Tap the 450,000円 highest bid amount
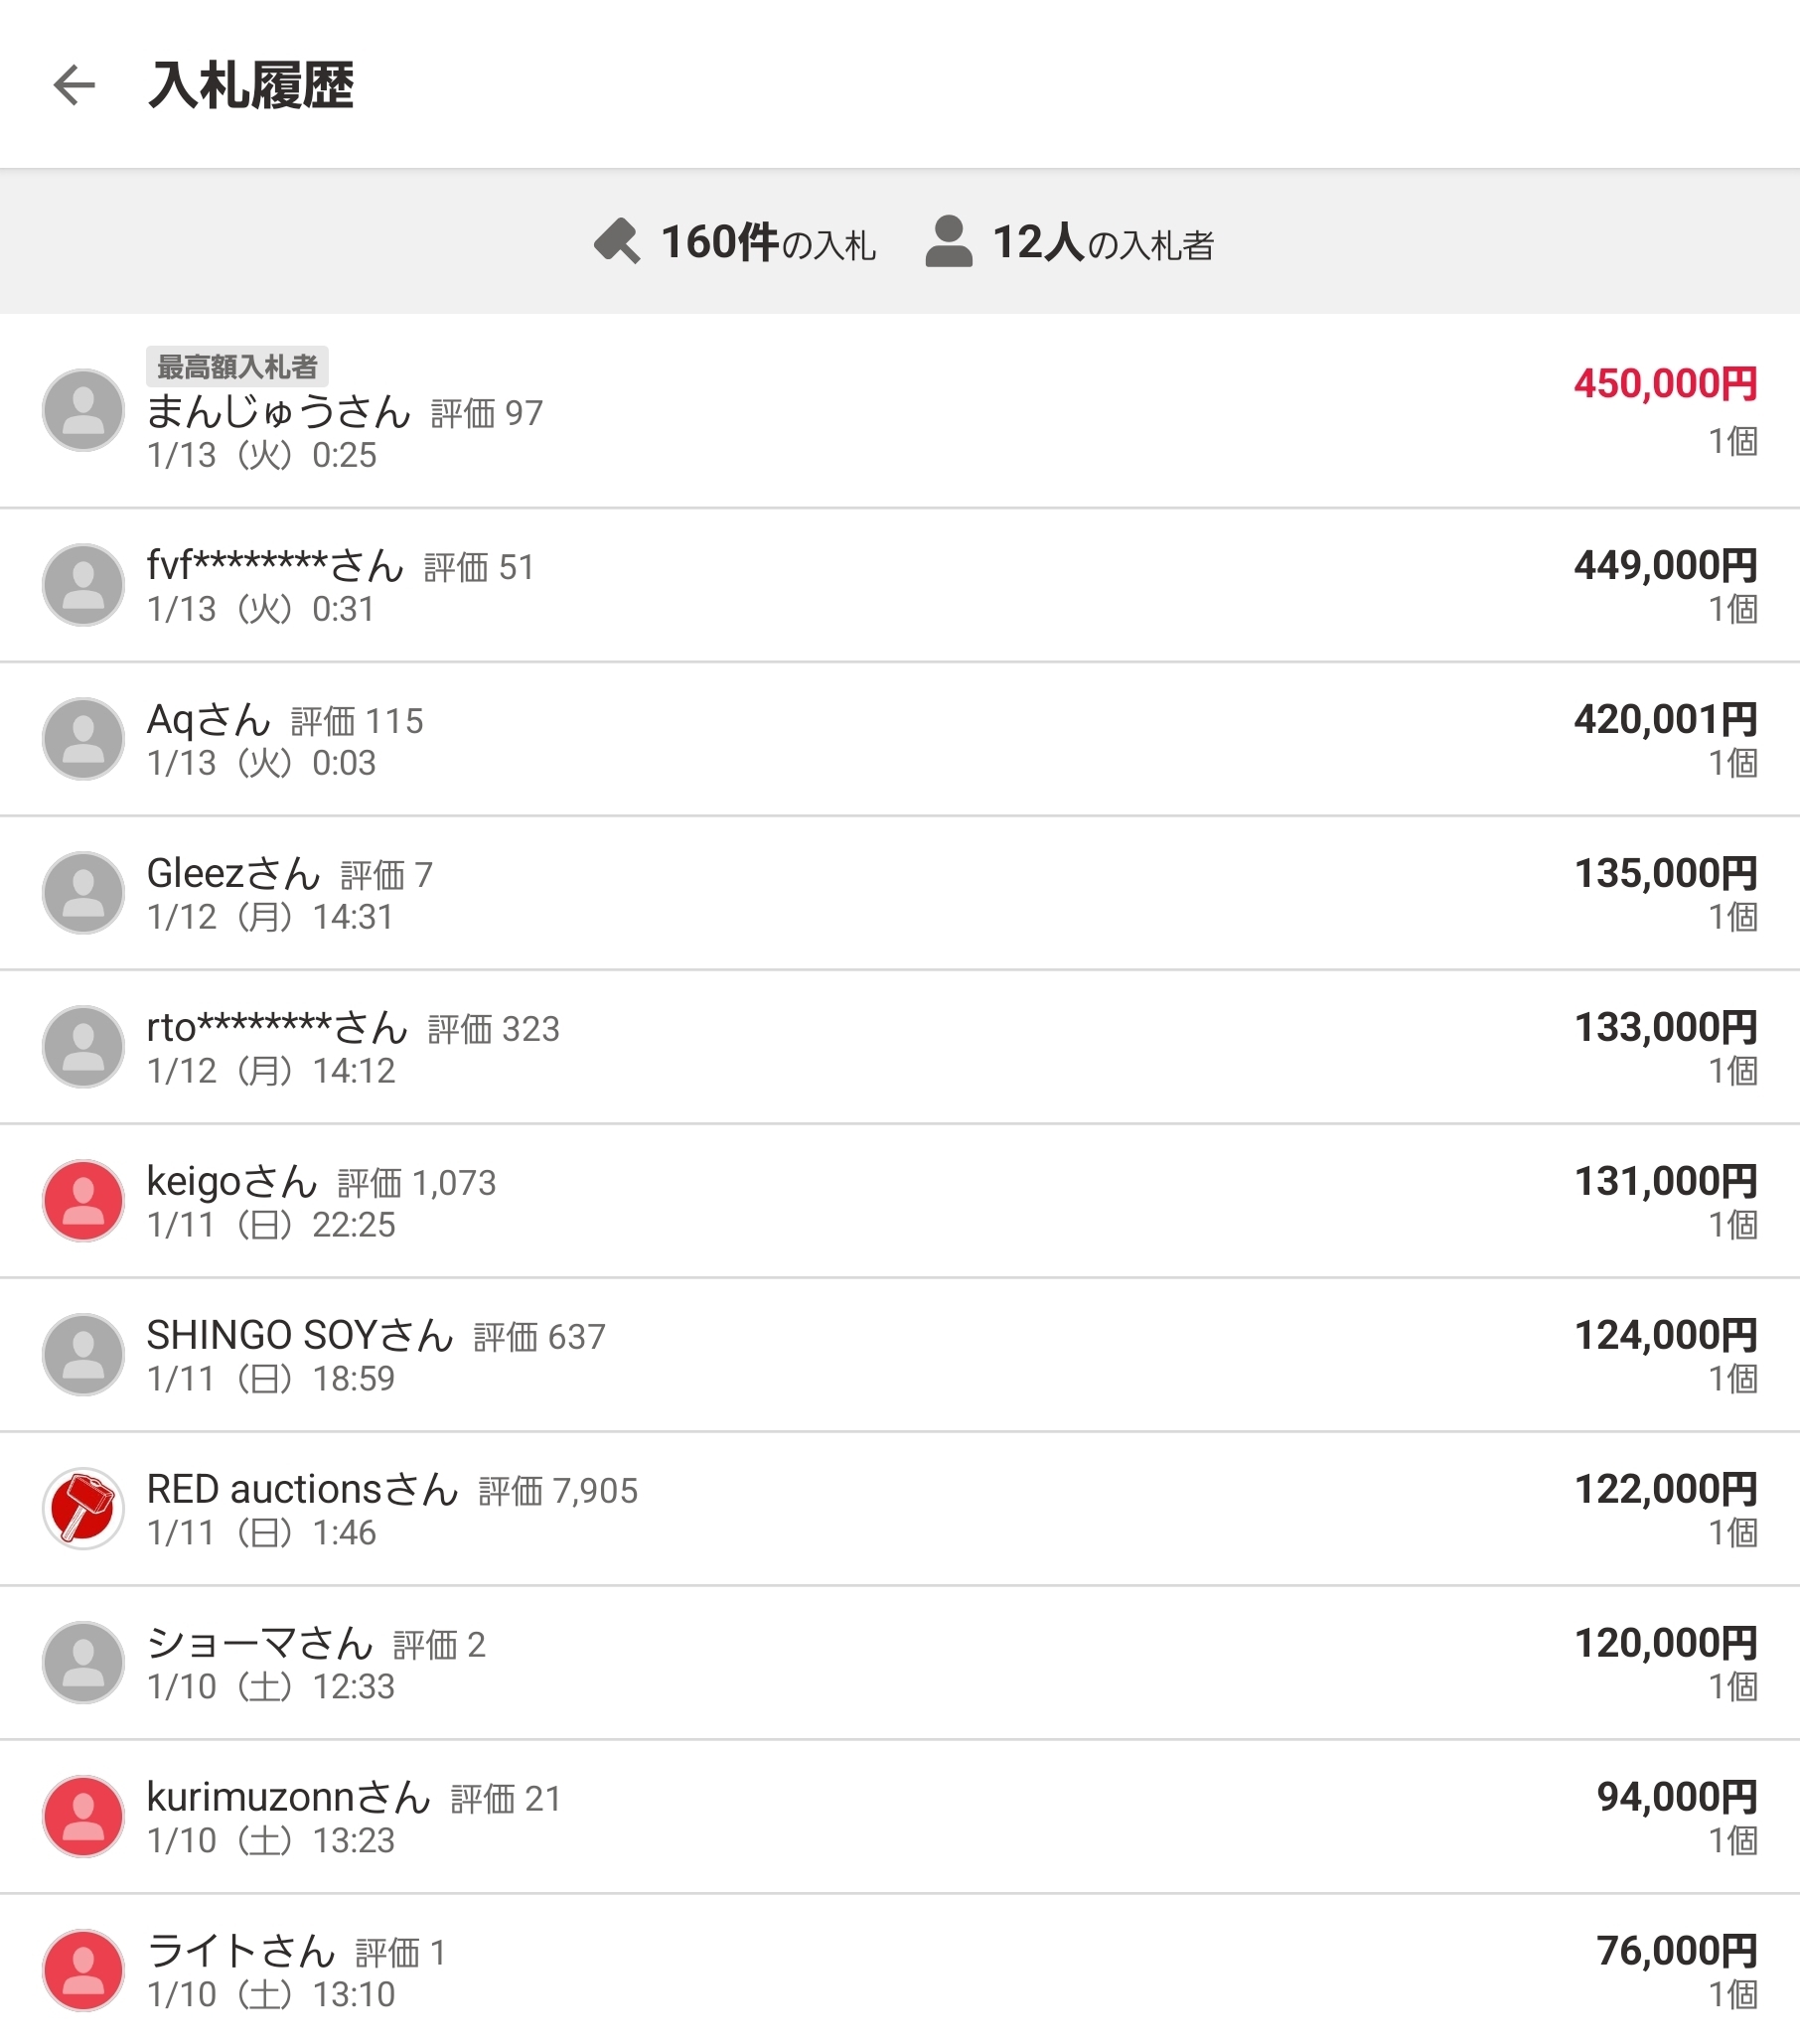This screenshot has width=1800, height=2044. tap(1665, 384)
